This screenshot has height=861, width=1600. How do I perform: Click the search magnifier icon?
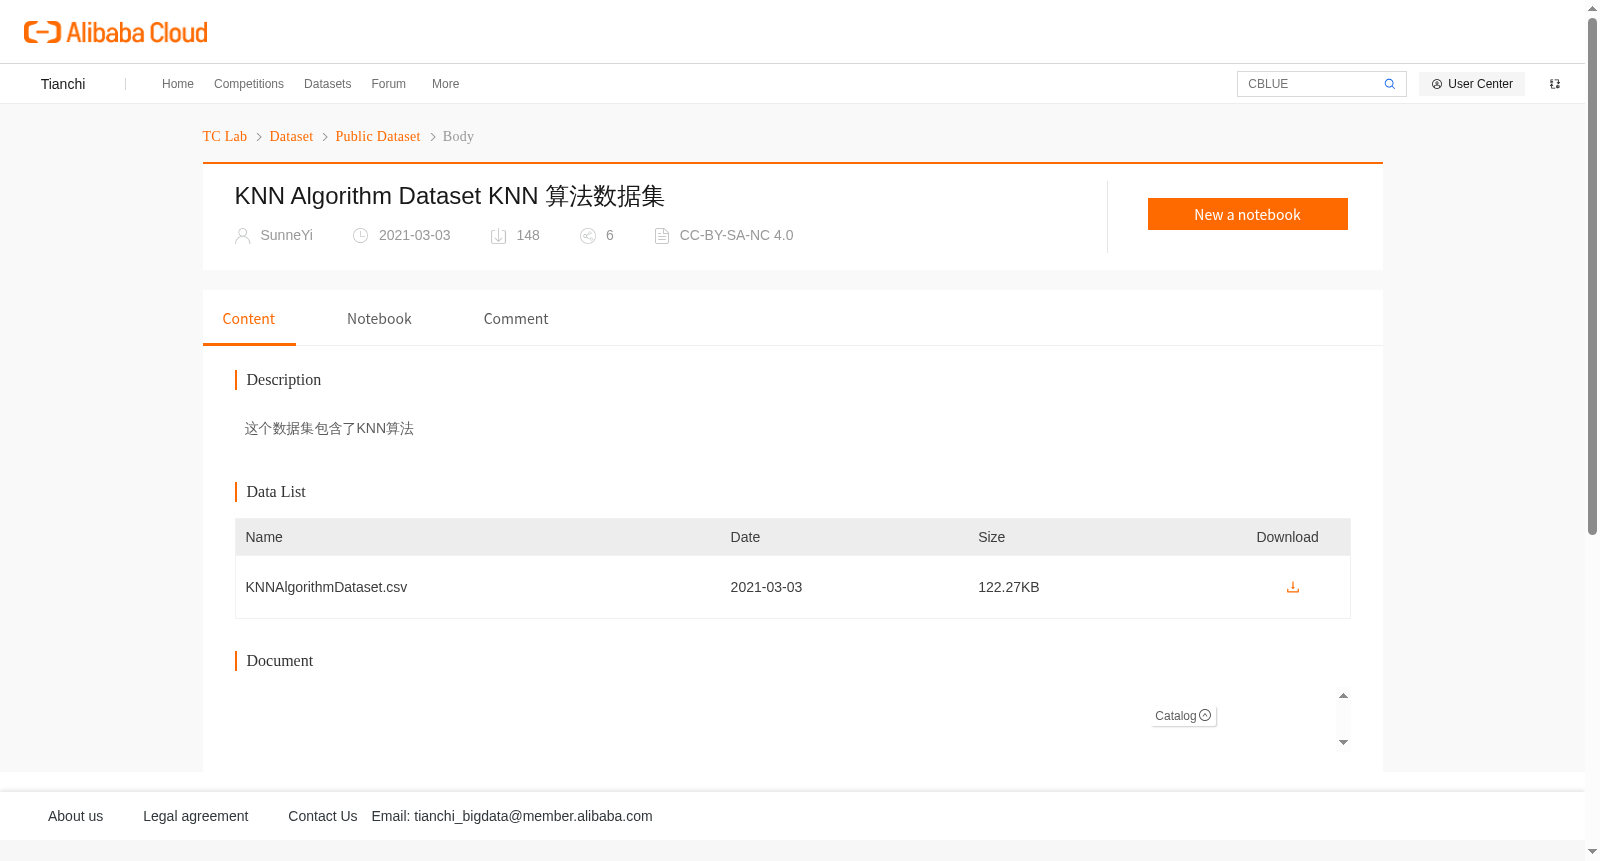tap(1389, 84)
